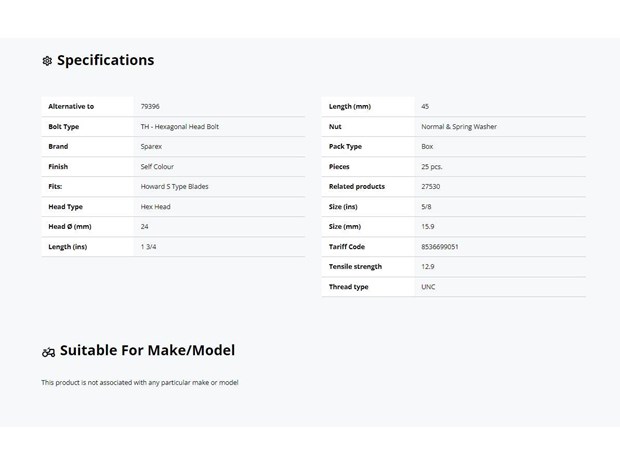Click the 25 pcs. pieces value
Screen dimensions: 620x465
pos(432,166)
